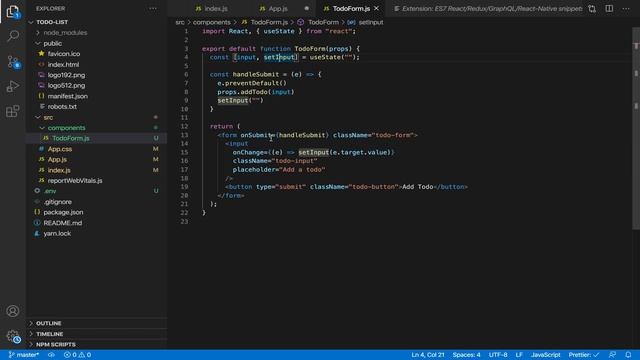Viewport: 640px width, 360px height.
Task: Click the editor vertical scrollbar
Action: pyautogui.click(x=636, y=129)
